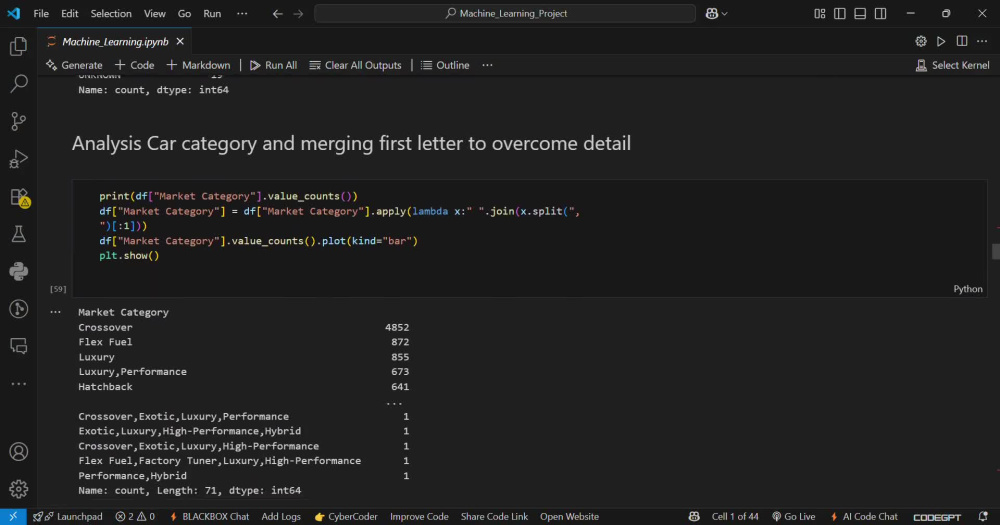
Task: Open AI Code Chat in status bar
Action: 864,517
